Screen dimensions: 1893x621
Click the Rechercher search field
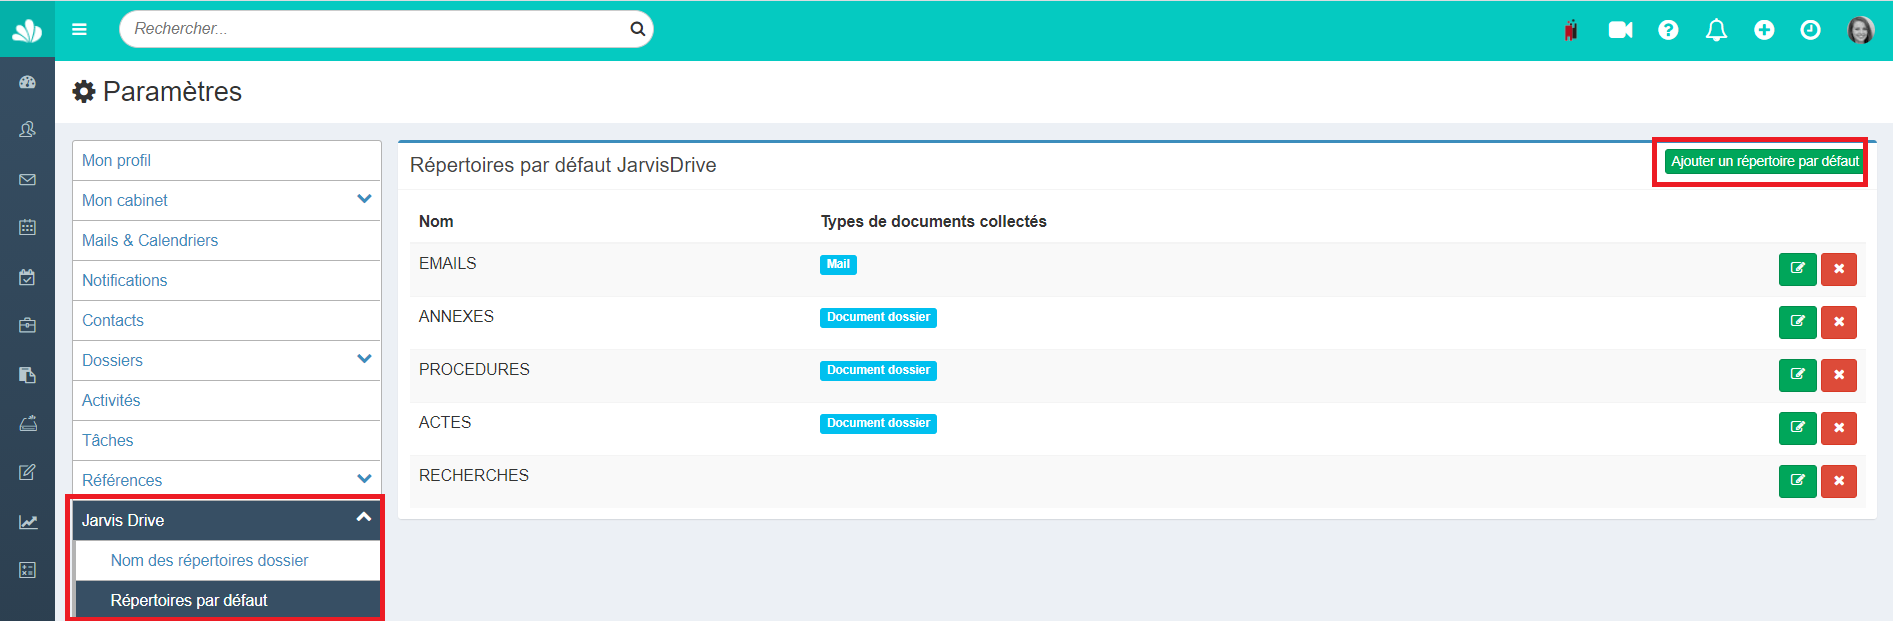coord(386,29)
